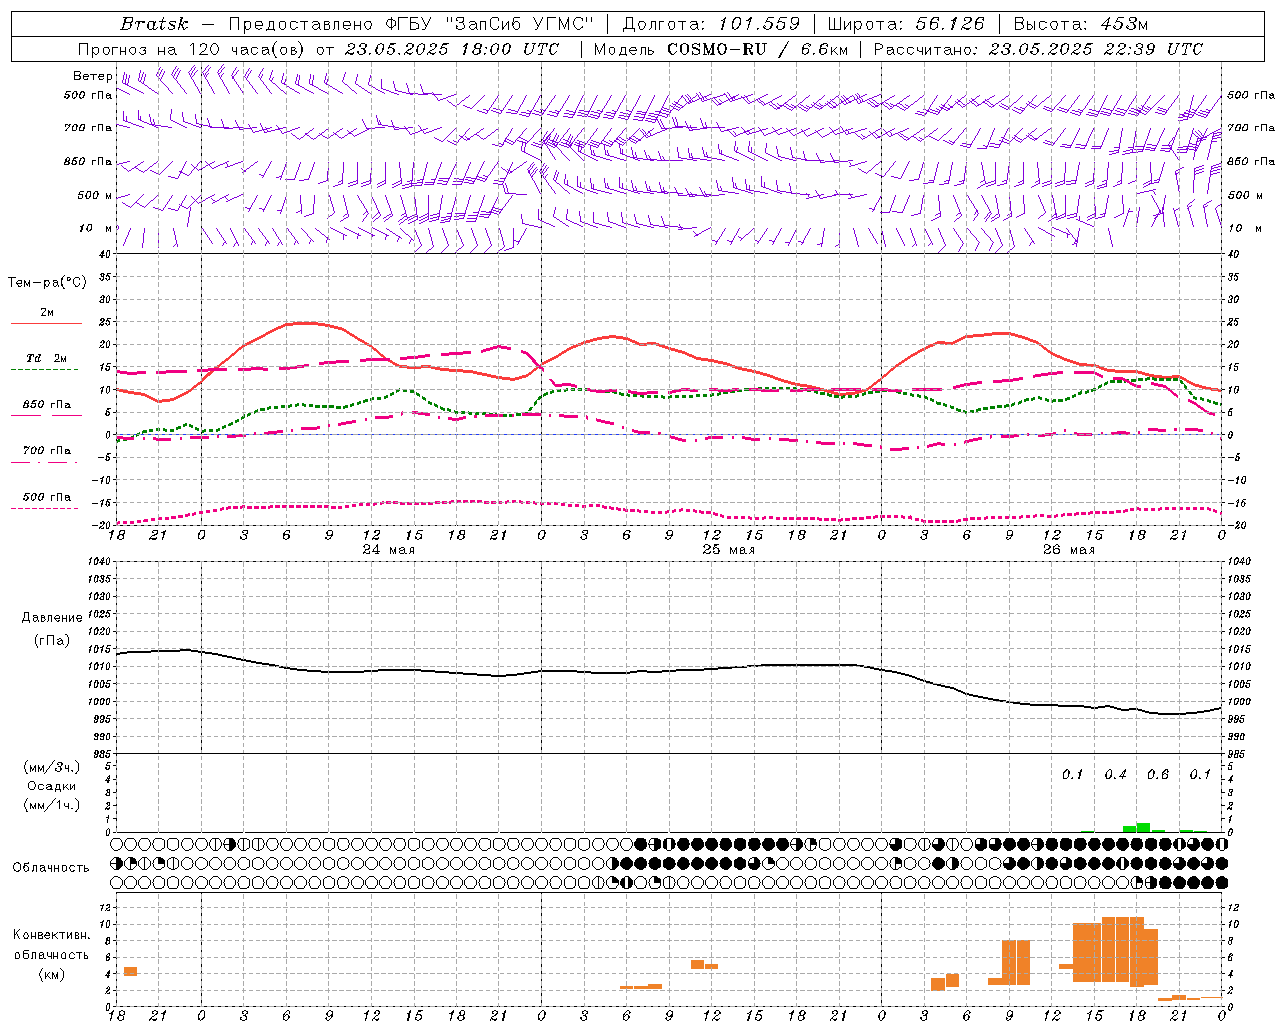Click the 0.4 precipitation amount value
Viewport: 1280px width, 1024px height.
point(1115,774)
